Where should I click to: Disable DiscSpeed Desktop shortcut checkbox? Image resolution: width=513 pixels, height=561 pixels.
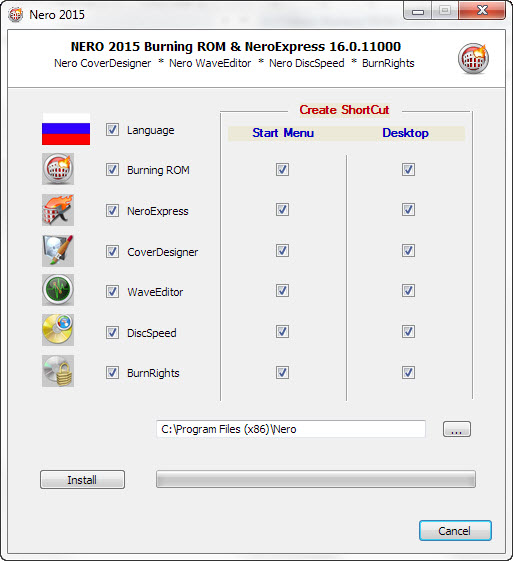tap(408, 332)
